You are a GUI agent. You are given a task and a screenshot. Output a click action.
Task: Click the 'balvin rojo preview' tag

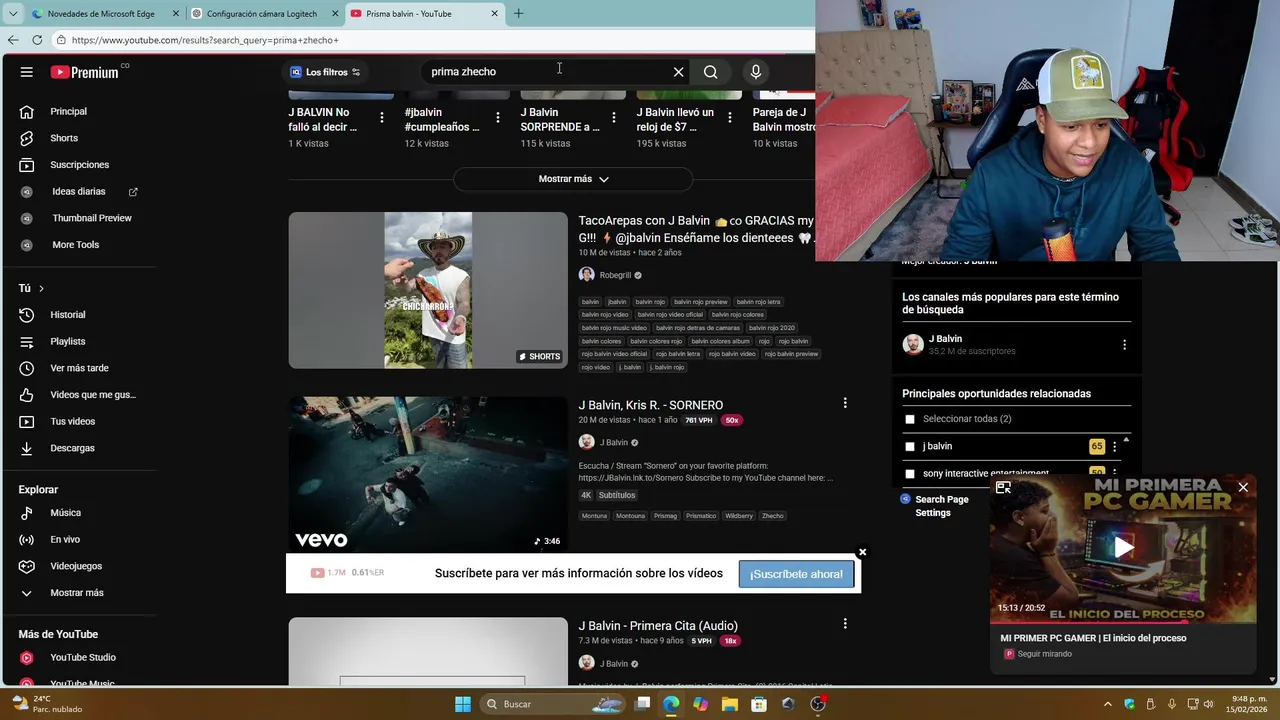pyautogui.click(x=700, y=302)
